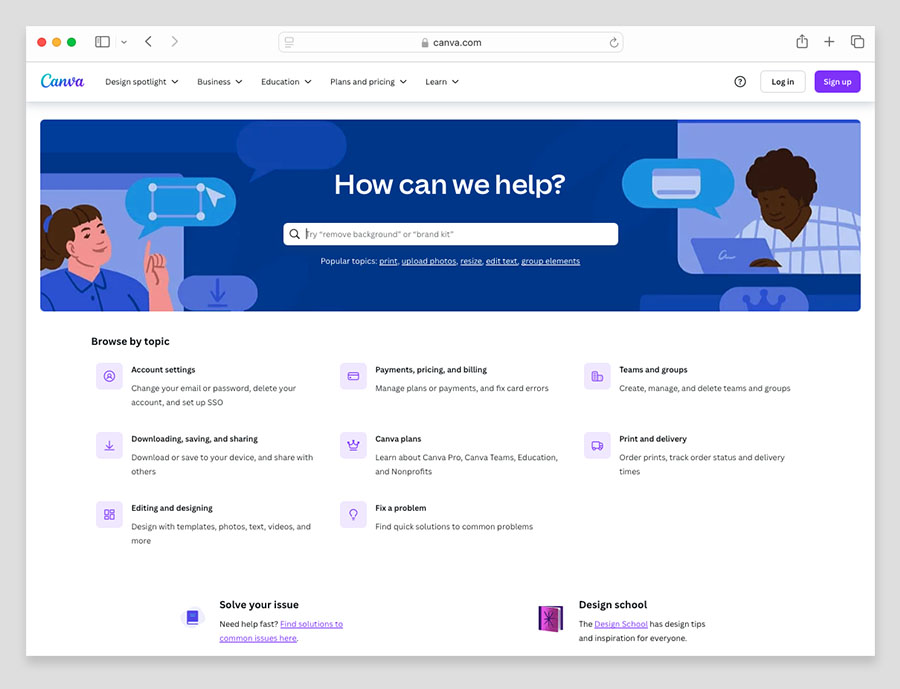The image size is (900, 689).
Task: Open Account settings topic title
Action: click(x=163, y=370)
